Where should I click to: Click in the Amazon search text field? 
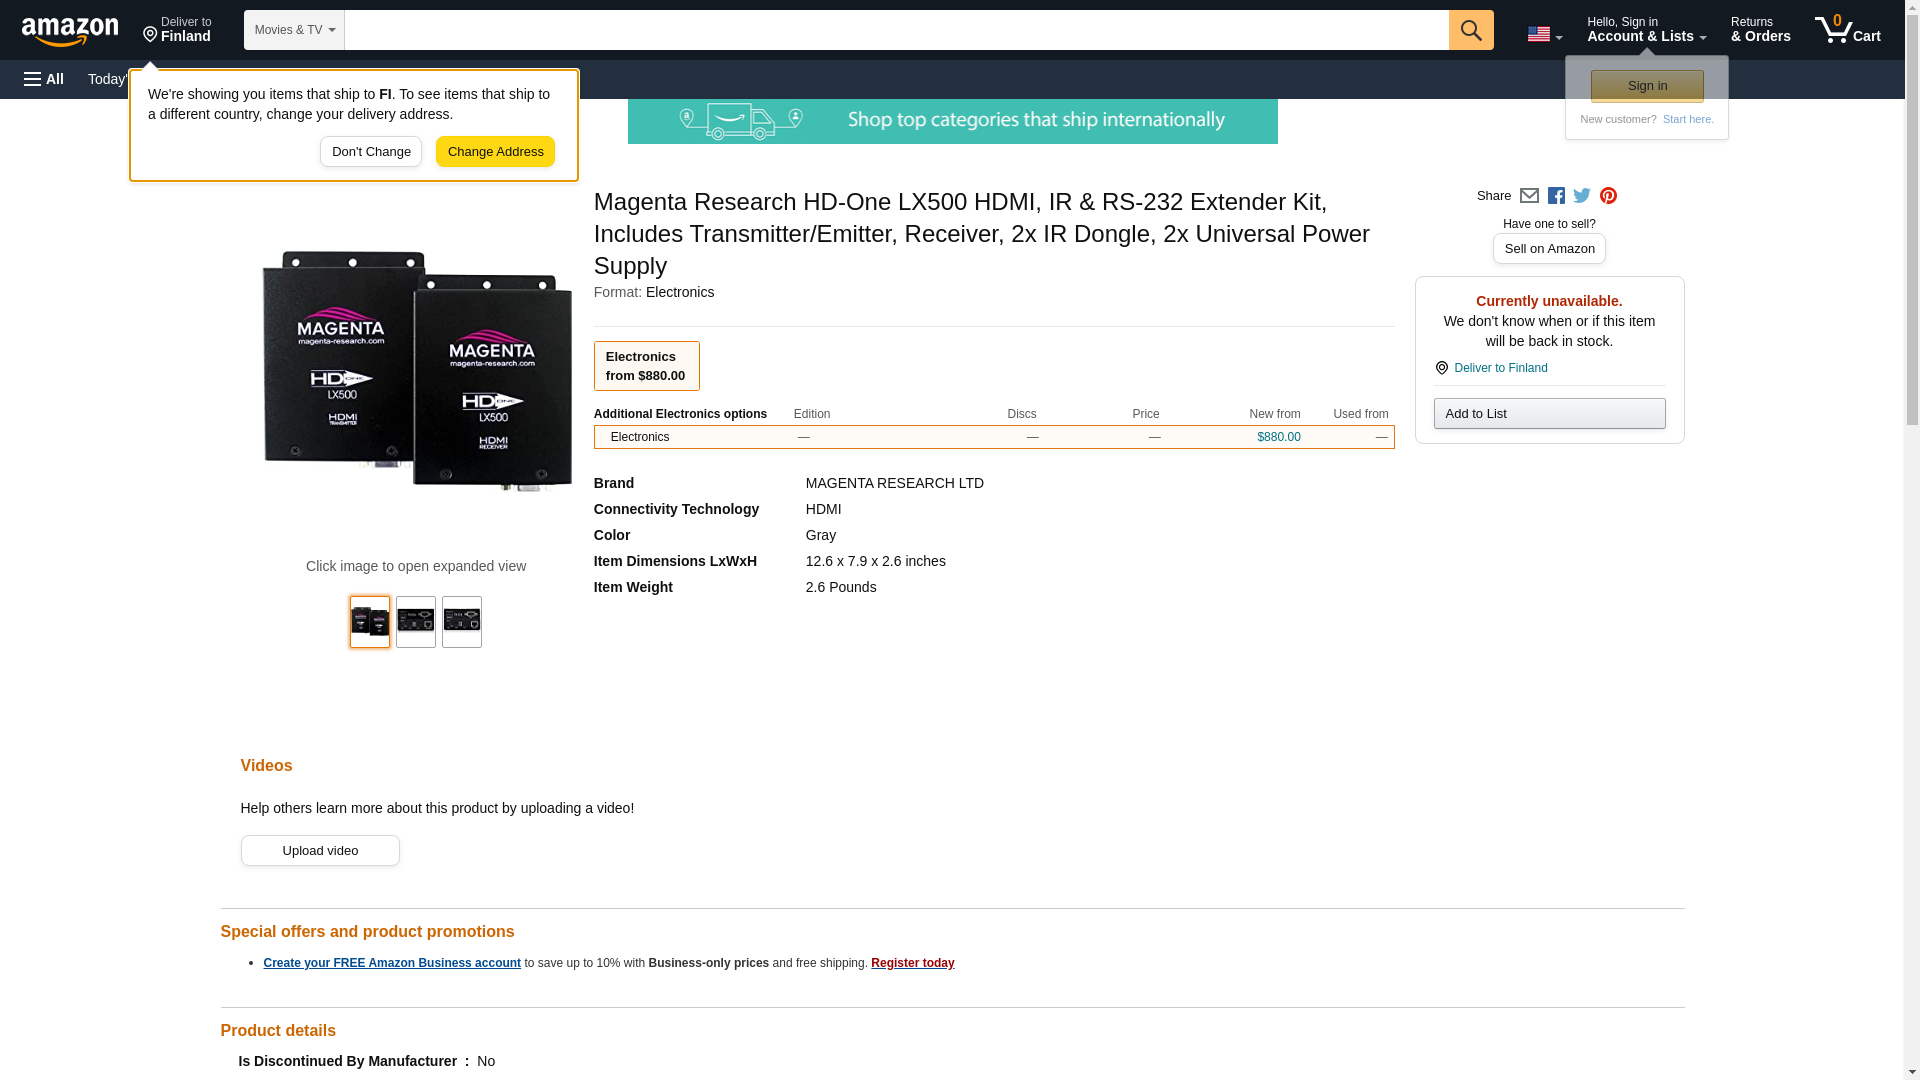tap(895, 30)
